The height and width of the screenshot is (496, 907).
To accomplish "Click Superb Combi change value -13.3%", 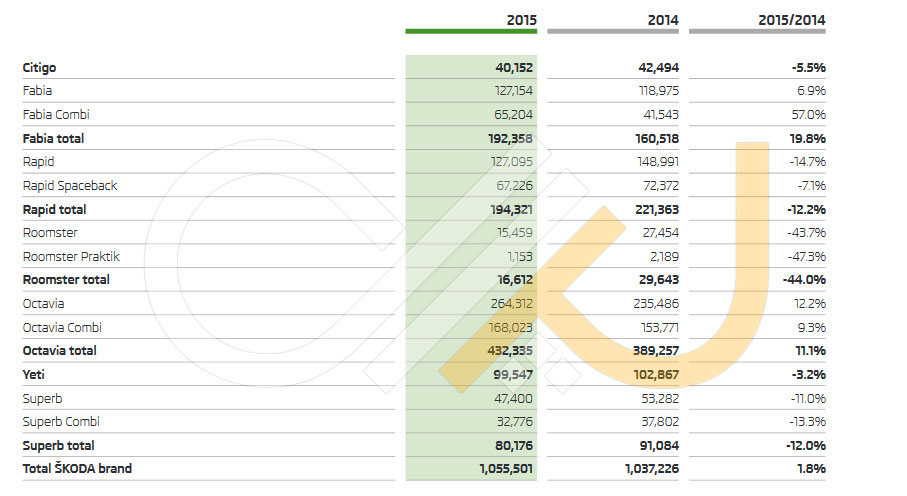I will (x=808, y=422).
